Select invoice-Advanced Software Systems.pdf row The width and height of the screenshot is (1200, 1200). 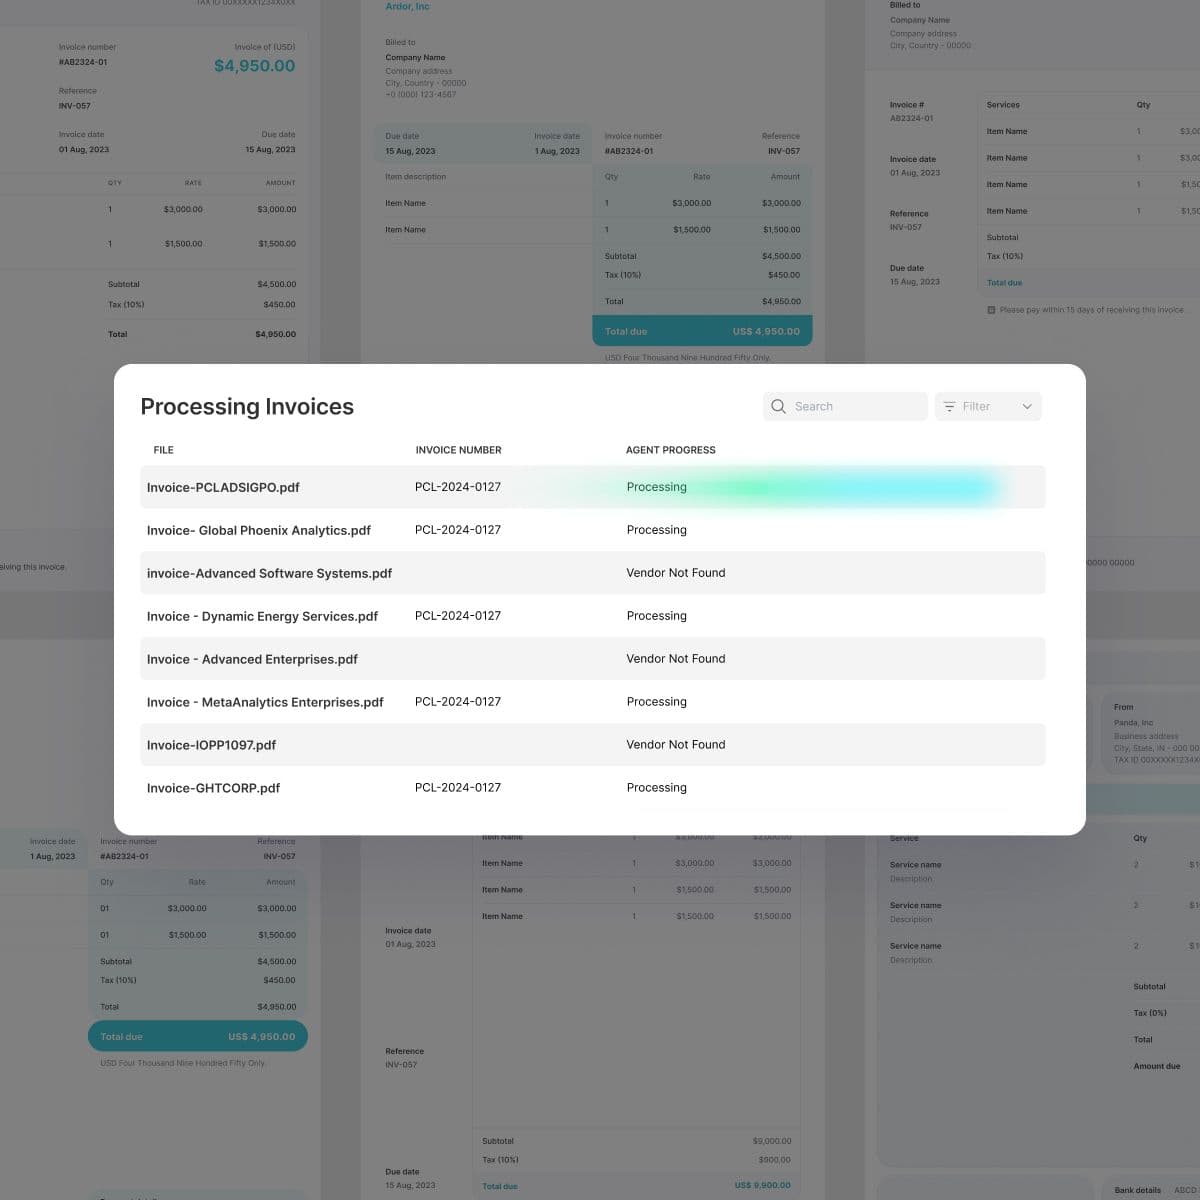[x=267, y=573]
